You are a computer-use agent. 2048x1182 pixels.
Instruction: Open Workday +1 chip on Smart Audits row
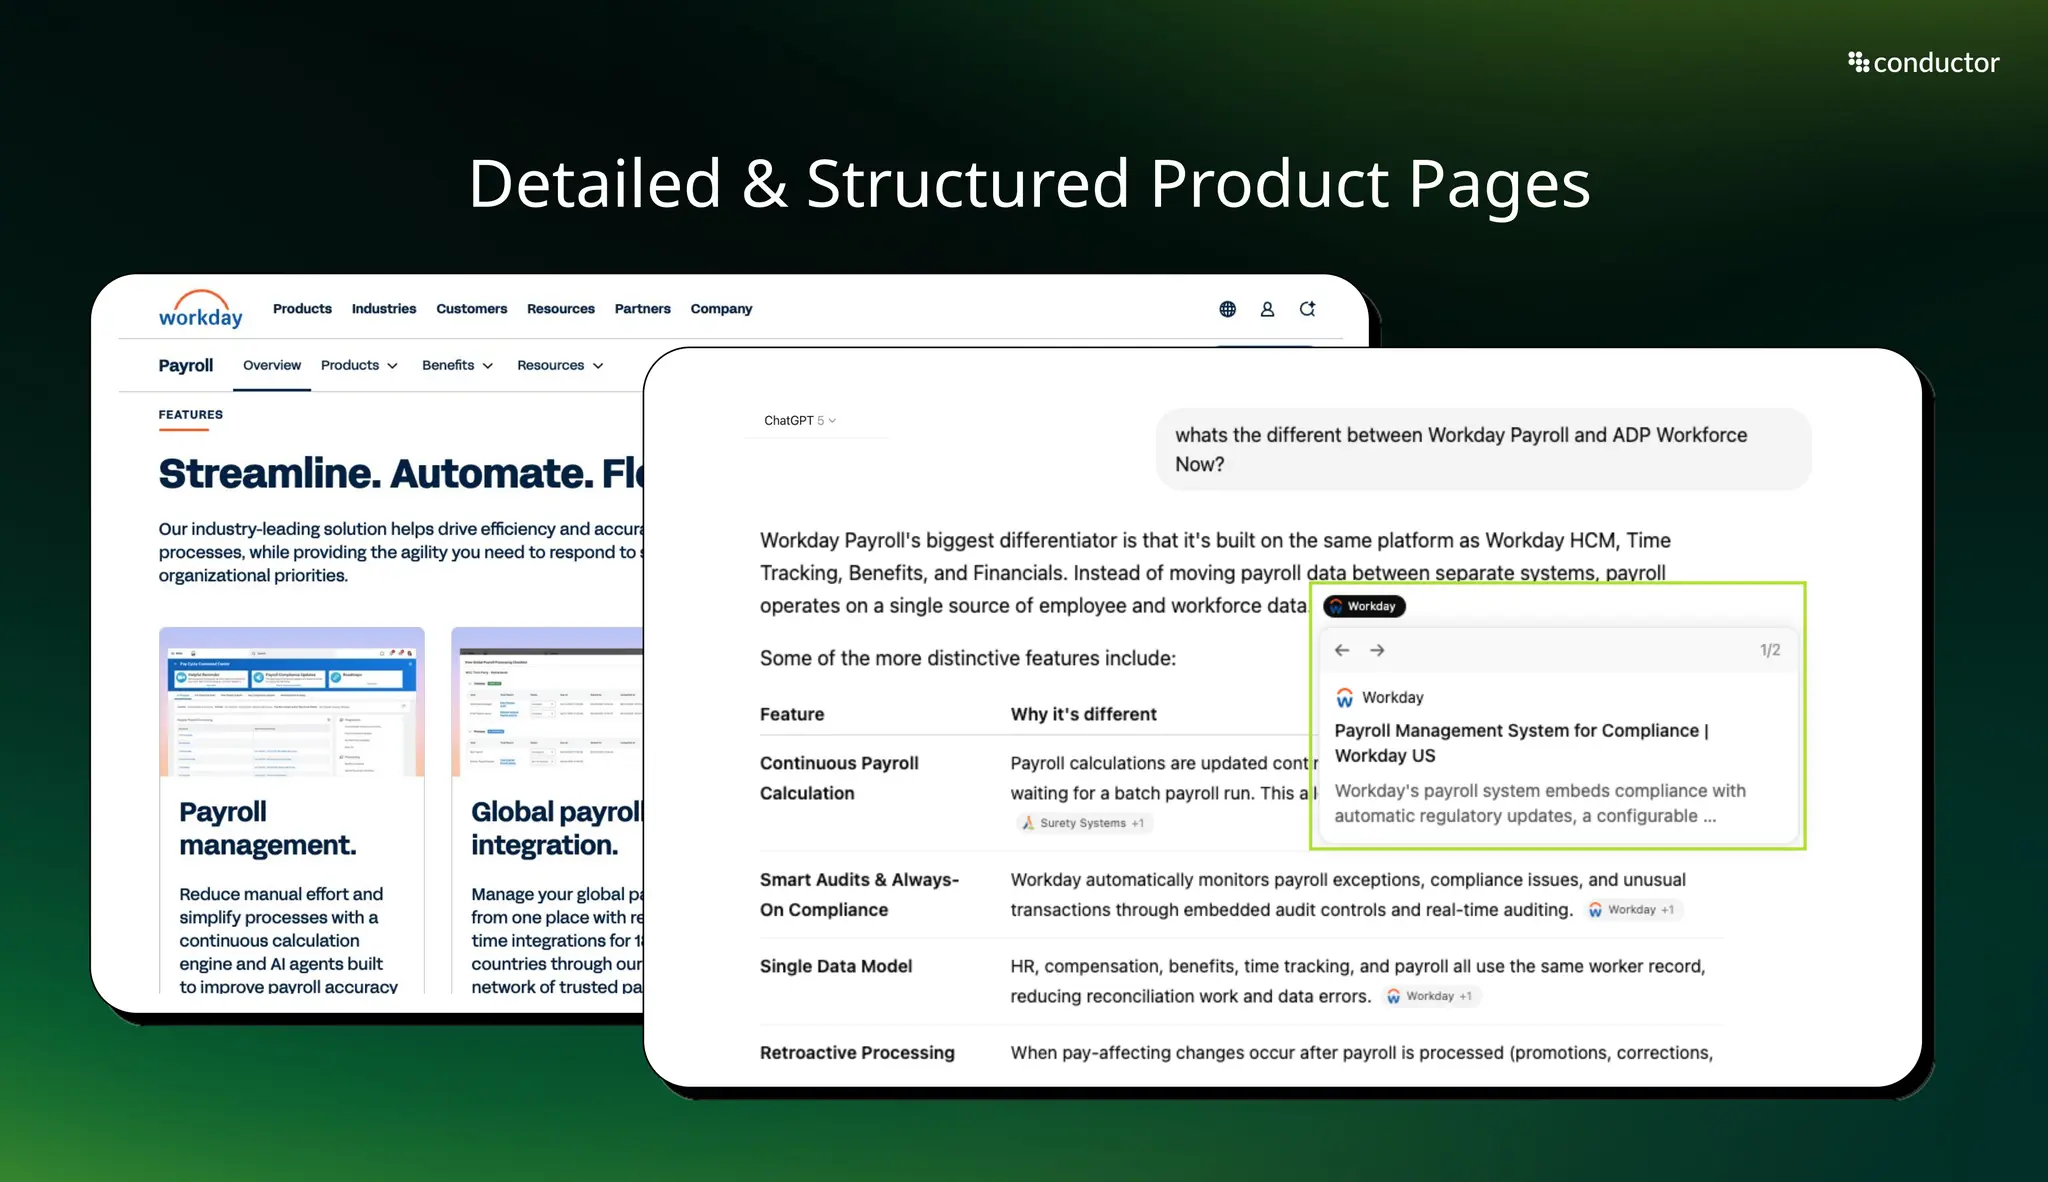tap(1632, 910)
